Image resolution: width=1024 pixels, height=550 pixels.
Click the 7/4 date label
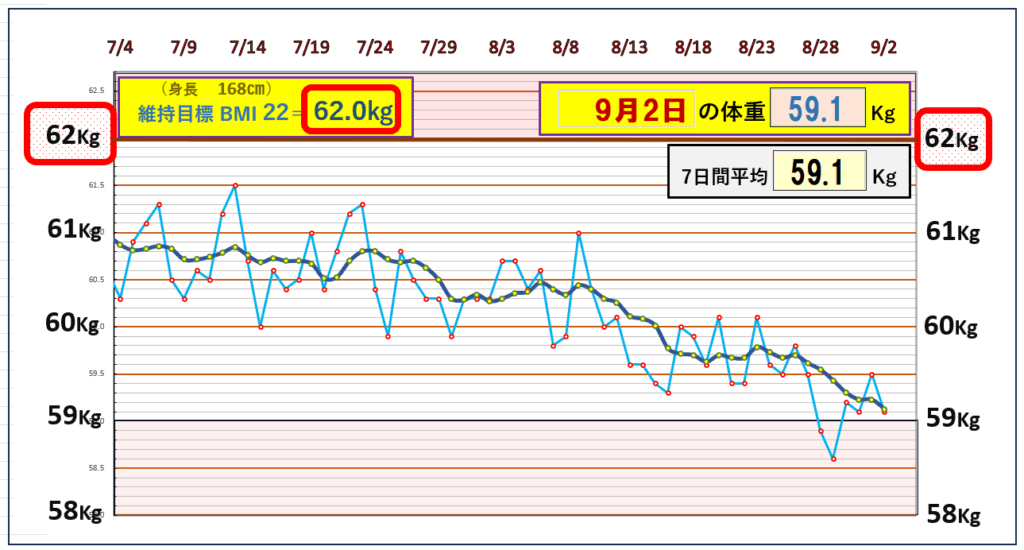[x=120, y=48]
